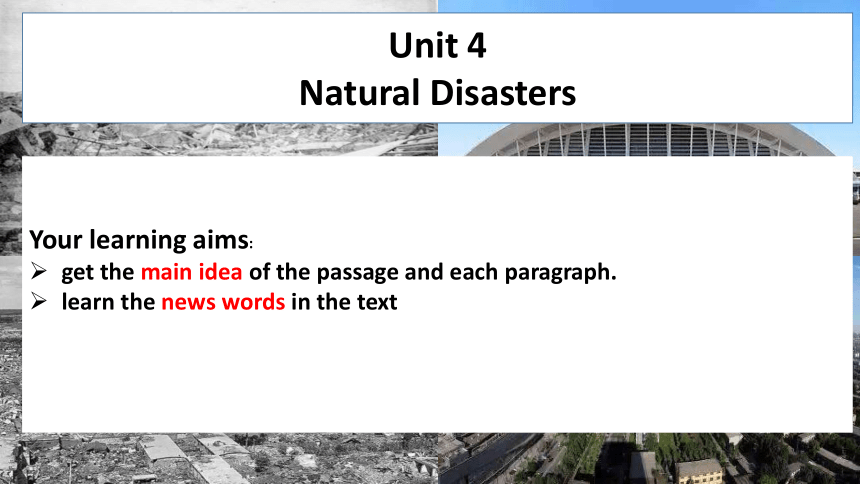Click 'in the text' phrase

click(x=344, y=302)
